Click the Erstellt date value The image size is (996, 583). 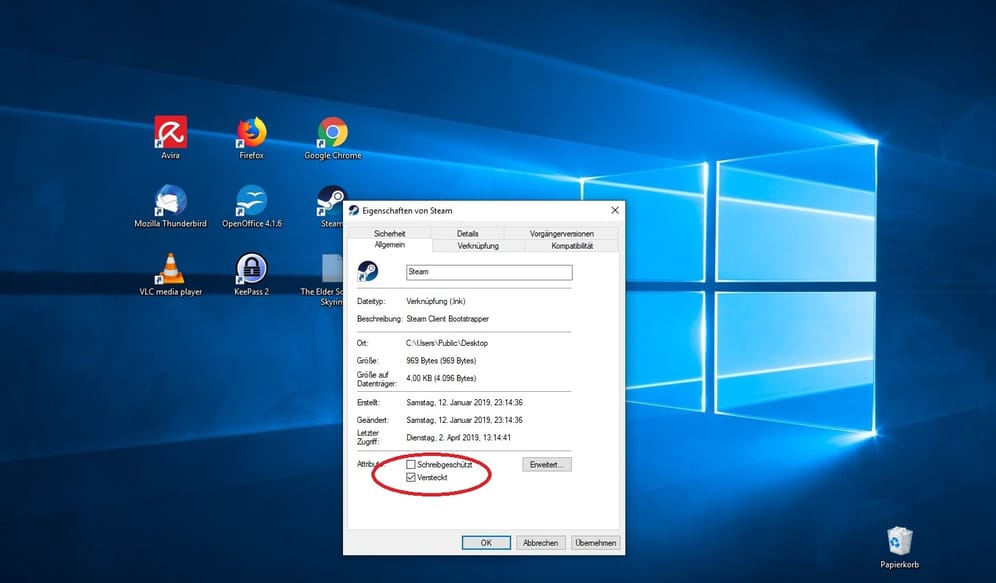(x=464, y=403)
